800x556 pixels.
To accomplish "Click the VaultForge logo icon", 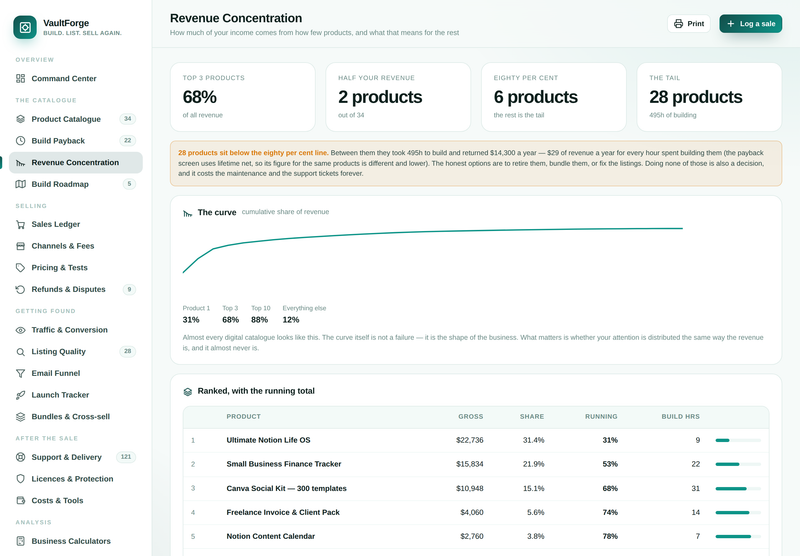I will [x=25, y=27].
